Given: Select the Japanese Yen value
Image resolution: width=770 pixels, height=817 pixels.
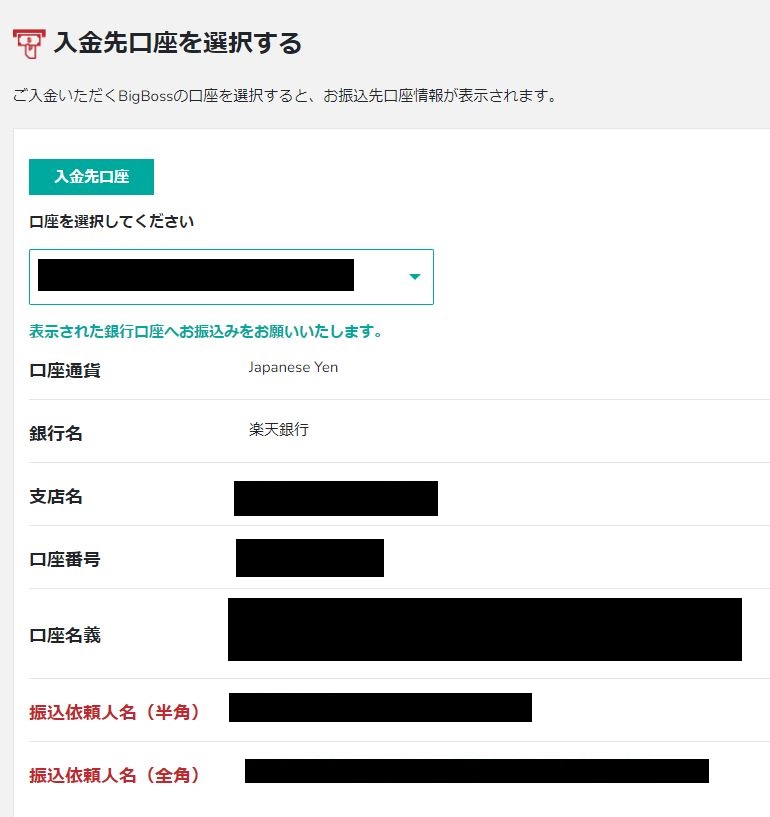Looking at the screenshot, I should coord(293,367).
